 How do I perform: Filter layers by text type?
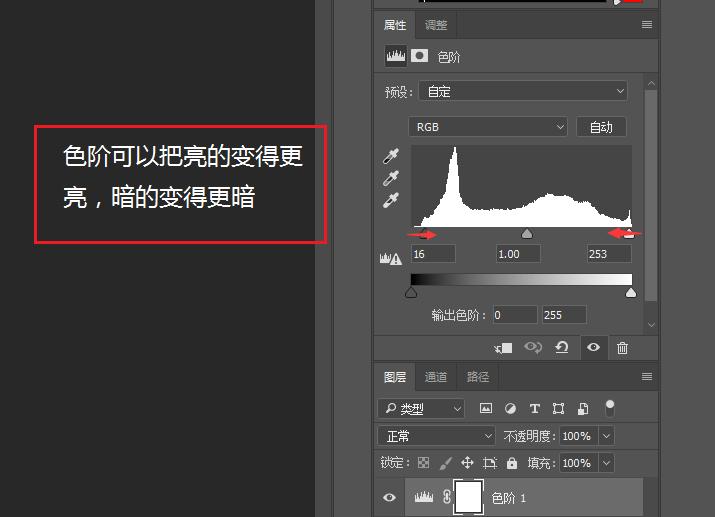(x=534, y=408)
